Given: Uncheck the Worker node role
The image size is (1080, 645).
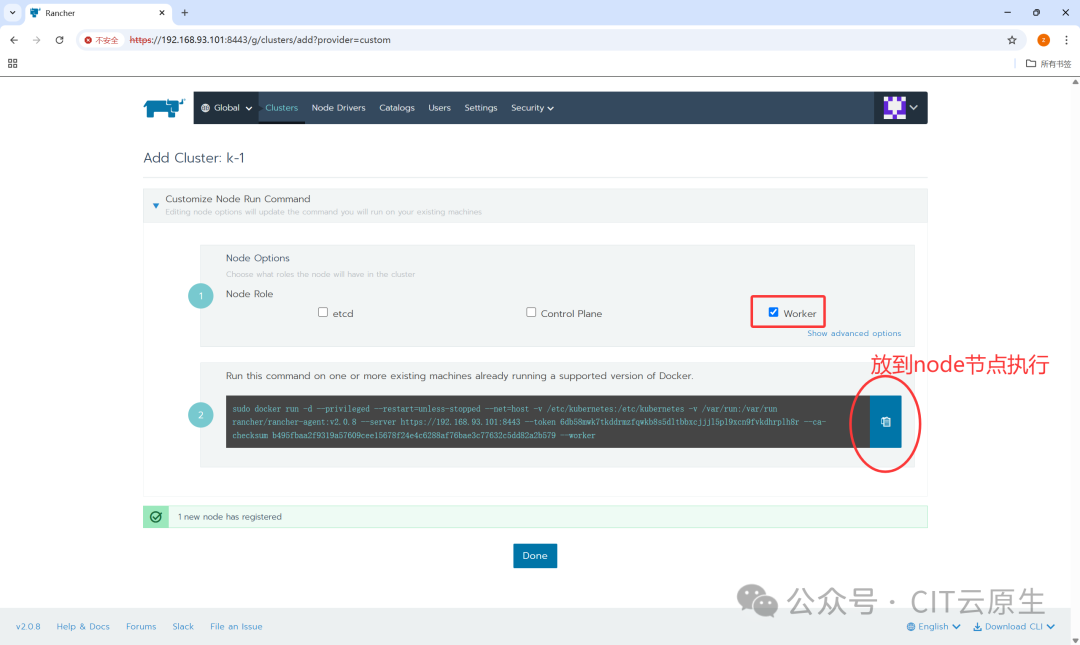Looking at the screenshot, I should [773, 312].
